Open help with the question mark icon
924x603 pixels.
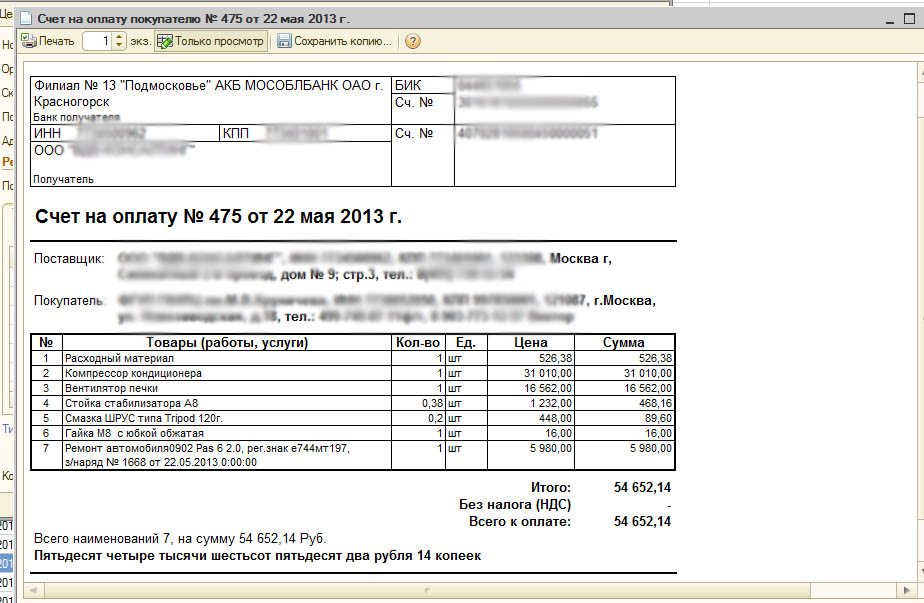412,41
